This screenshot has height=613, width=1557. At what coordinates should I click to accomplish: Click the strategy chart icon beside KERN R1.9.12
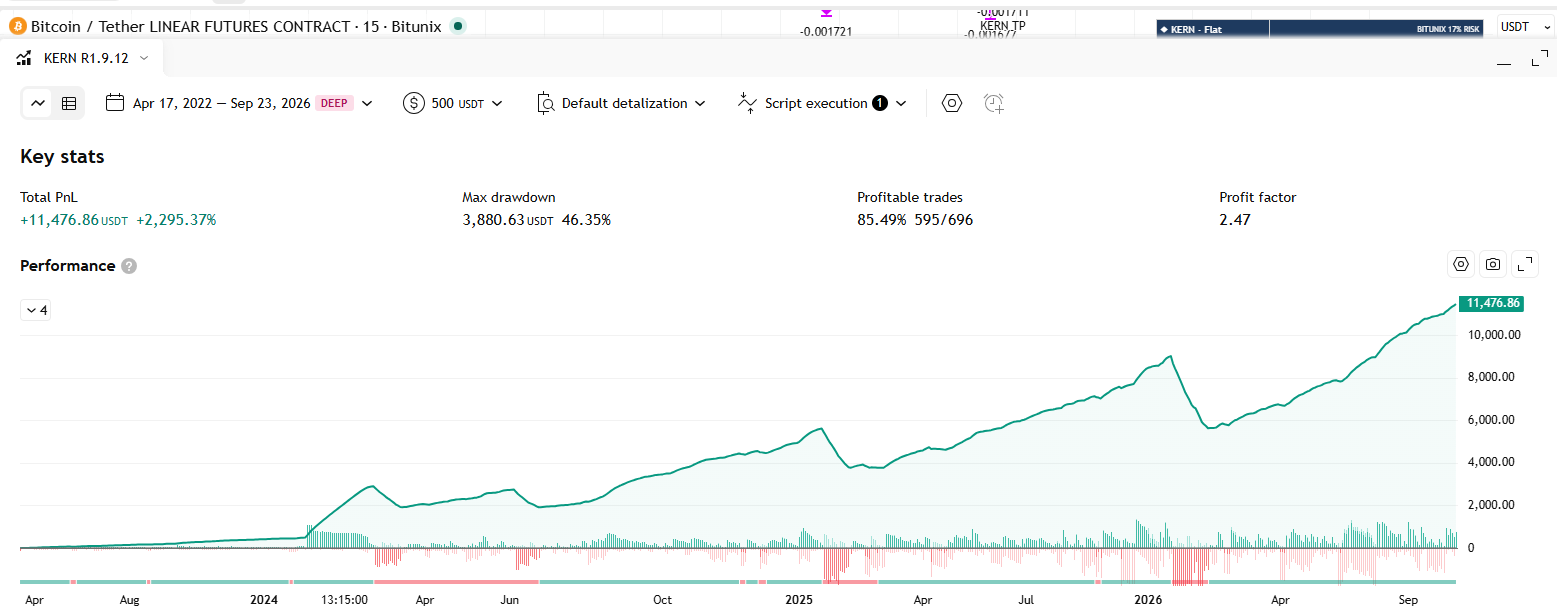tap(25, 58)
